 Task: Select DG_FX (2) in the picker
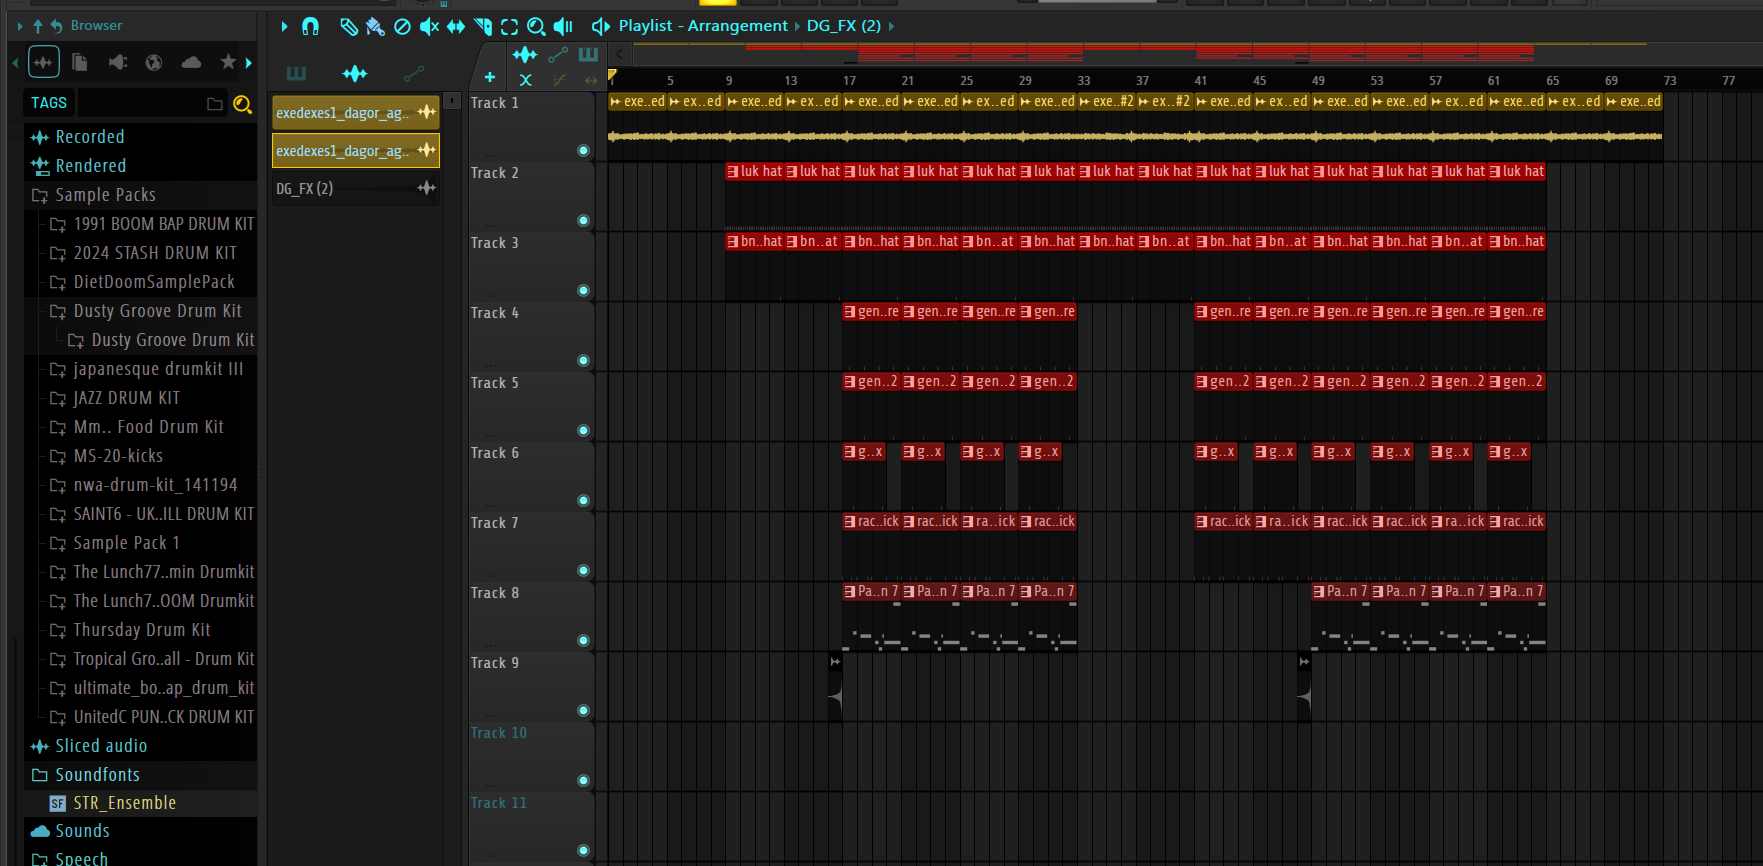coord(356,188)
